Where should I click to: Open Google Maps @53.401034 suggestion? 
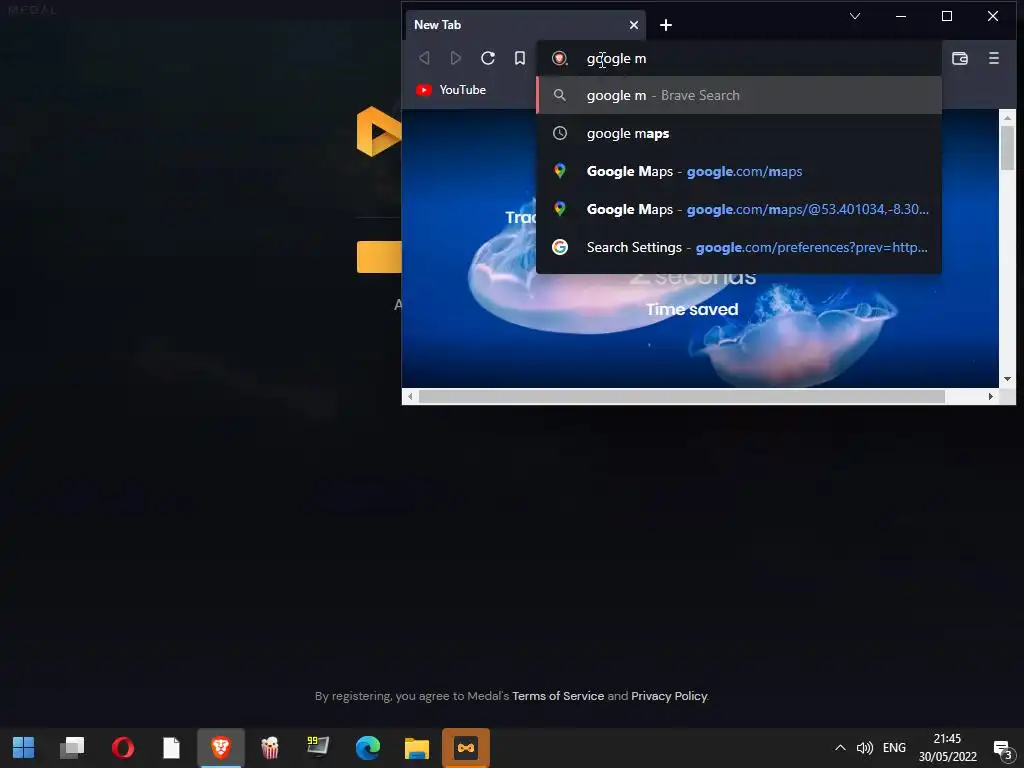click(739, 209)
